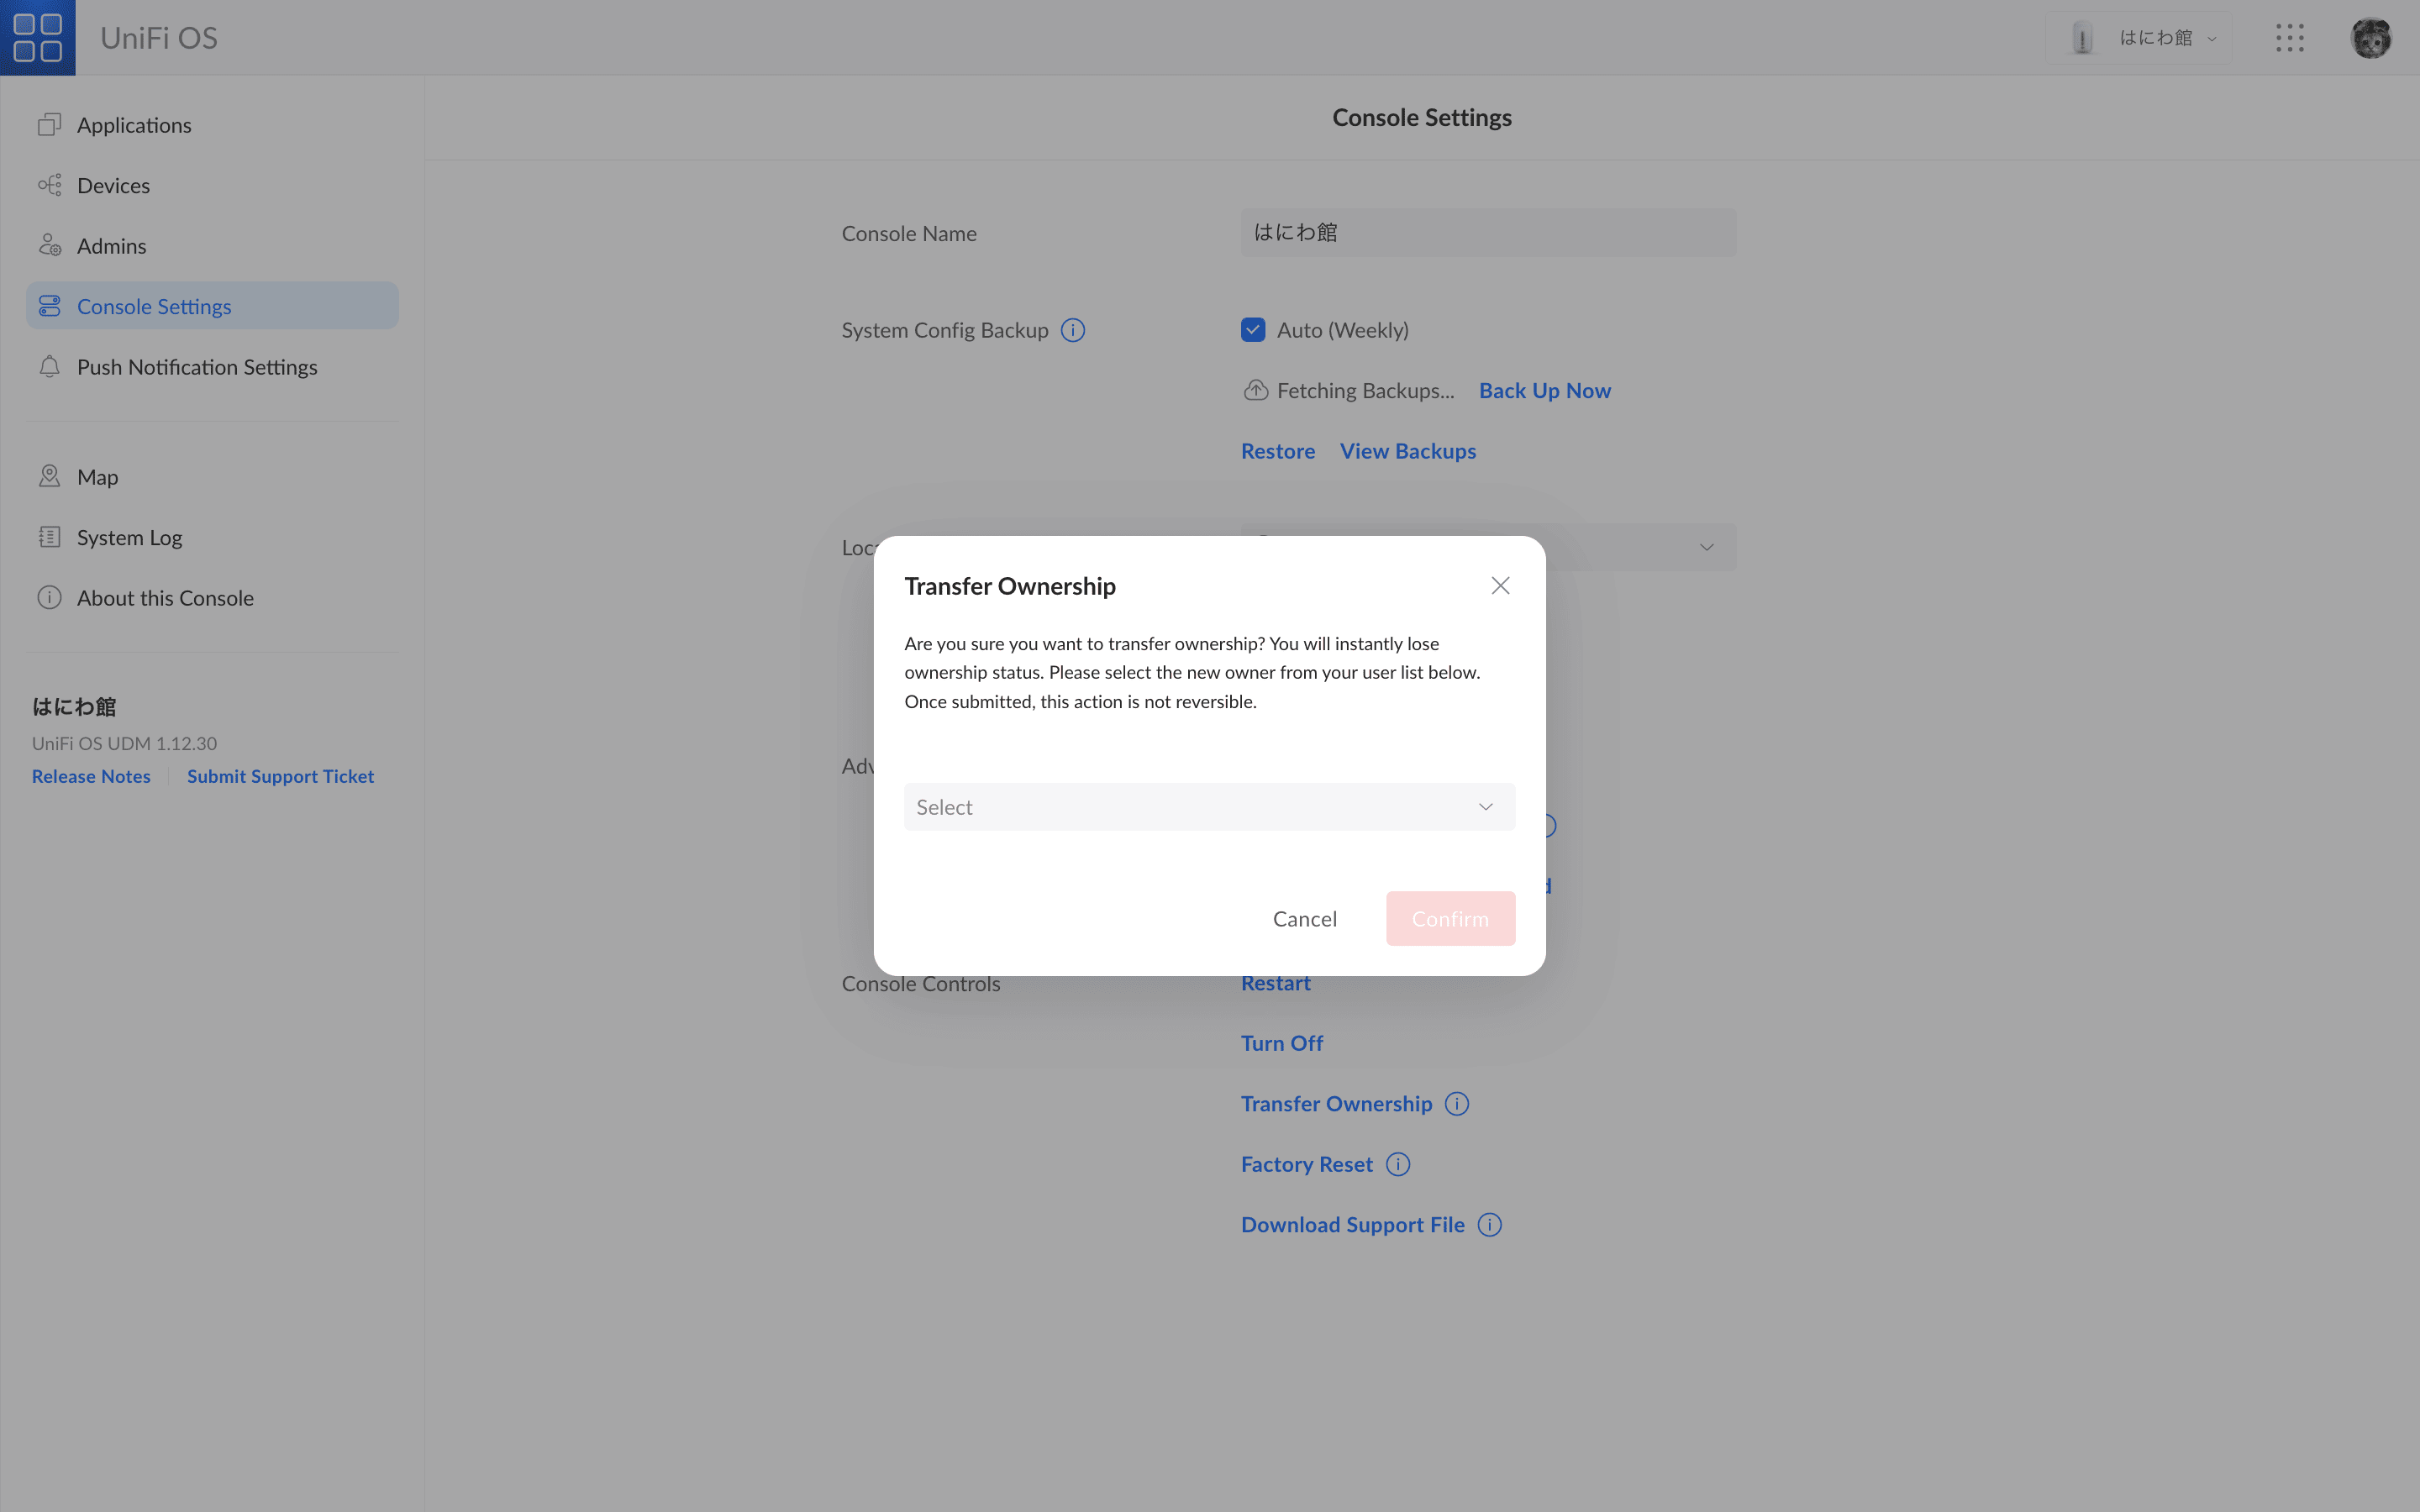This screenshot has height=1512, width=2420.
Task: Click the Map pin icon
Action: pos(49,476)
